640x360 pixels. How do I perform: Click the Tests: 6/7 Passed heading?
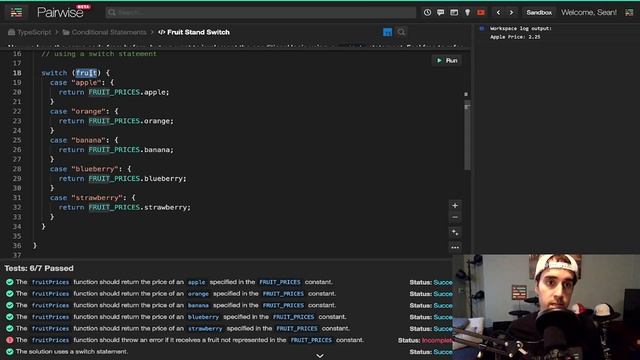(39, 268)
